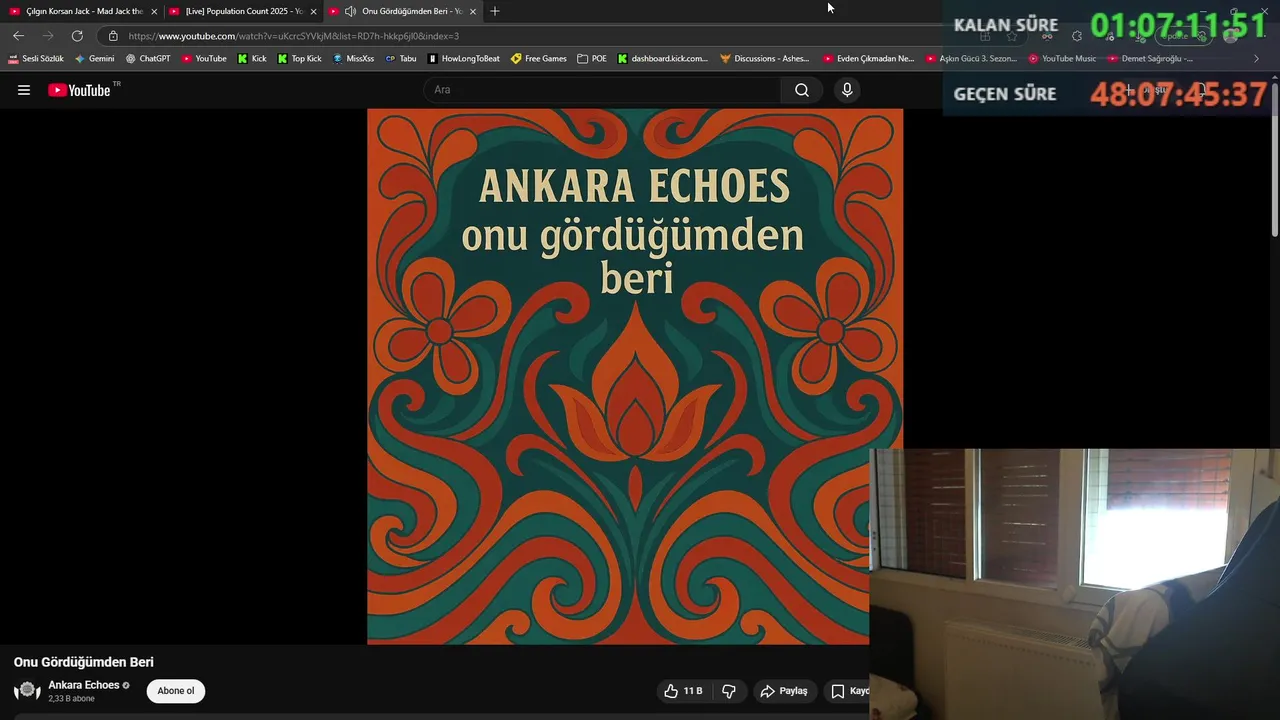Open Tabu bookmark
Image resolution: width=1280 pixels, height=720 pixels.
(401, 59)
